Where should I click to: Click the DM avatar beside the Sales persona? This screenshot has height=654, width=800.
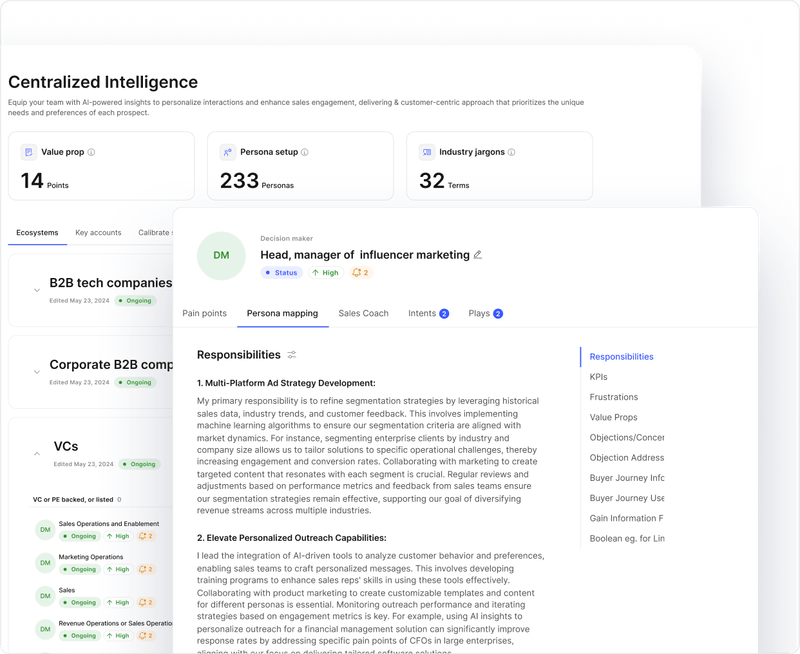(45, 596)
